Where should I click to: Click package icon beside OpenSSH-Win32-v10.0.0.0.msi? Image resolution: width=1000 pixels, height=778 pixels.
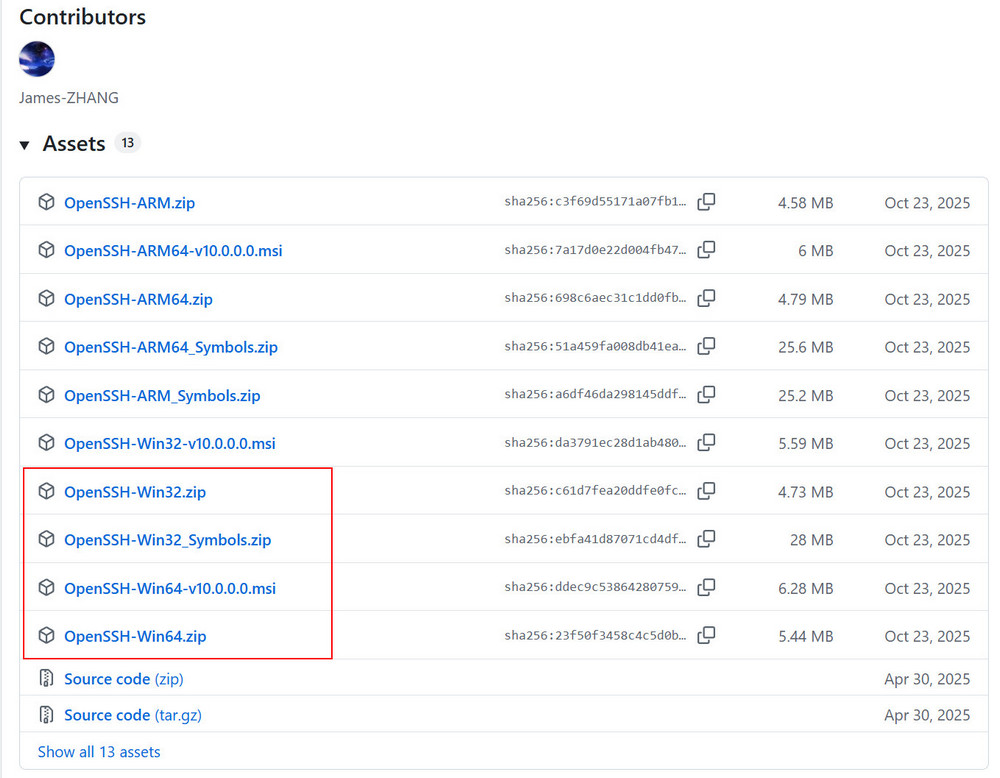46,443
